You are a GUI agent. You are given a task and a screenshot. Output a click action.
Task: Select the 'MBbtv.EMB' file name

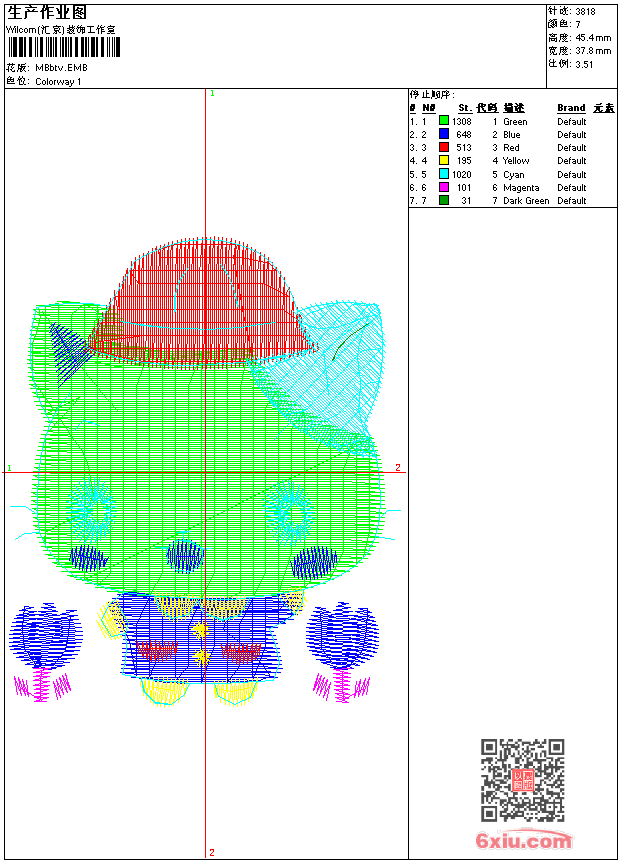point(61,68)
